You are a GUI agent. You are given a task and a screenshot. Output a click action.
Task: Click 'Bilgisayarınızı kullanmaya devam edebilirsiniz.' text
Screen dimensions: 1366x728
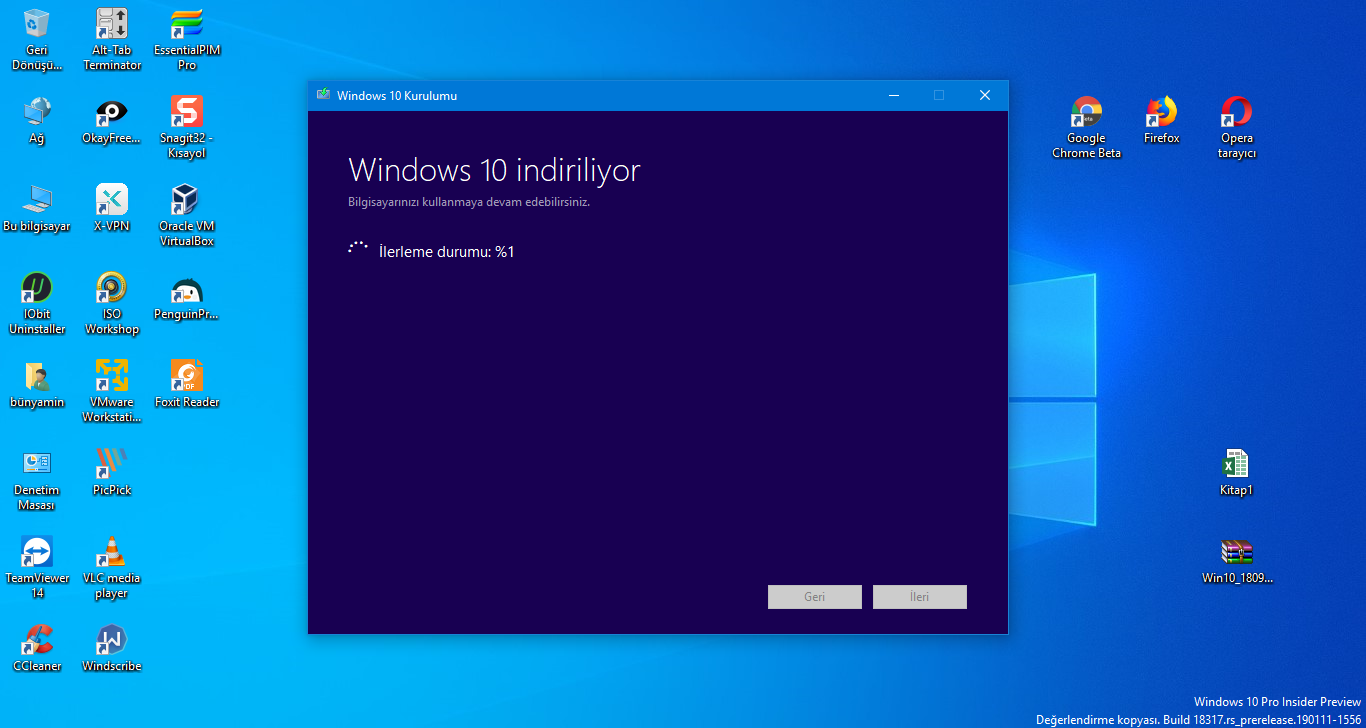point(469,202)
